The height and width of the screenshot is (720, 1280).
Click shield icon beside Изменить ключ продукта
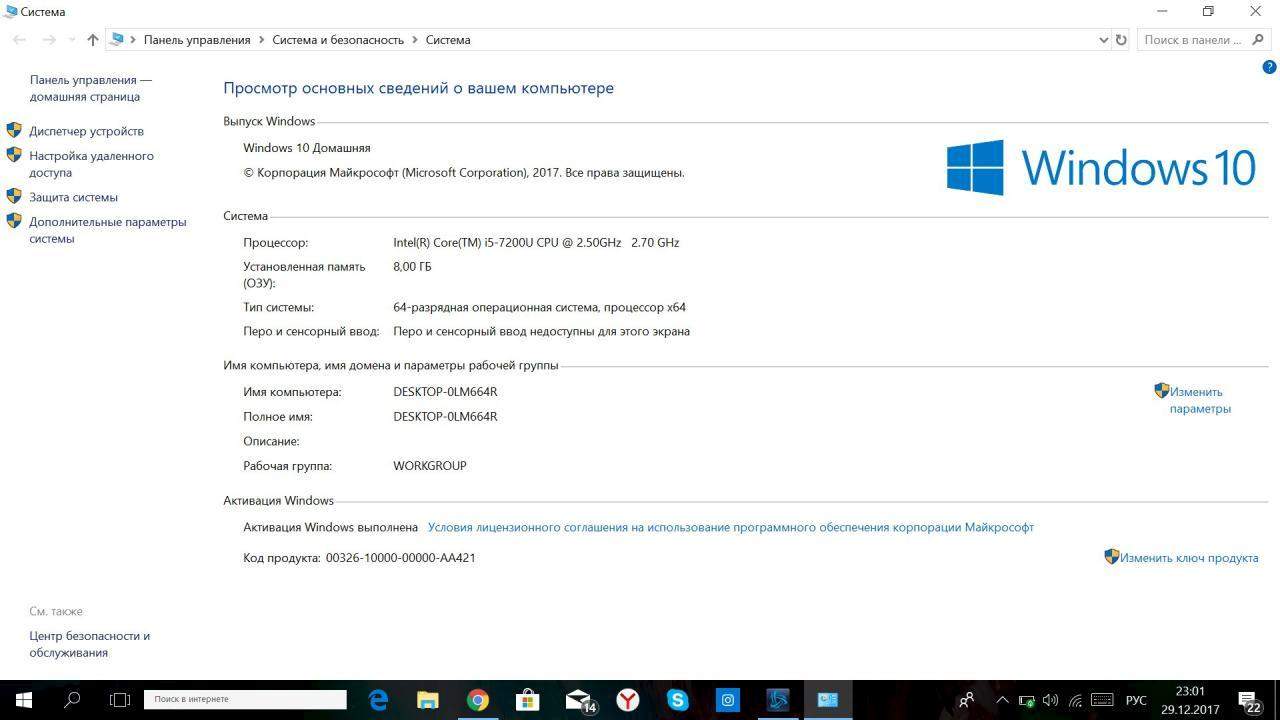click(x=1111, y=557)
